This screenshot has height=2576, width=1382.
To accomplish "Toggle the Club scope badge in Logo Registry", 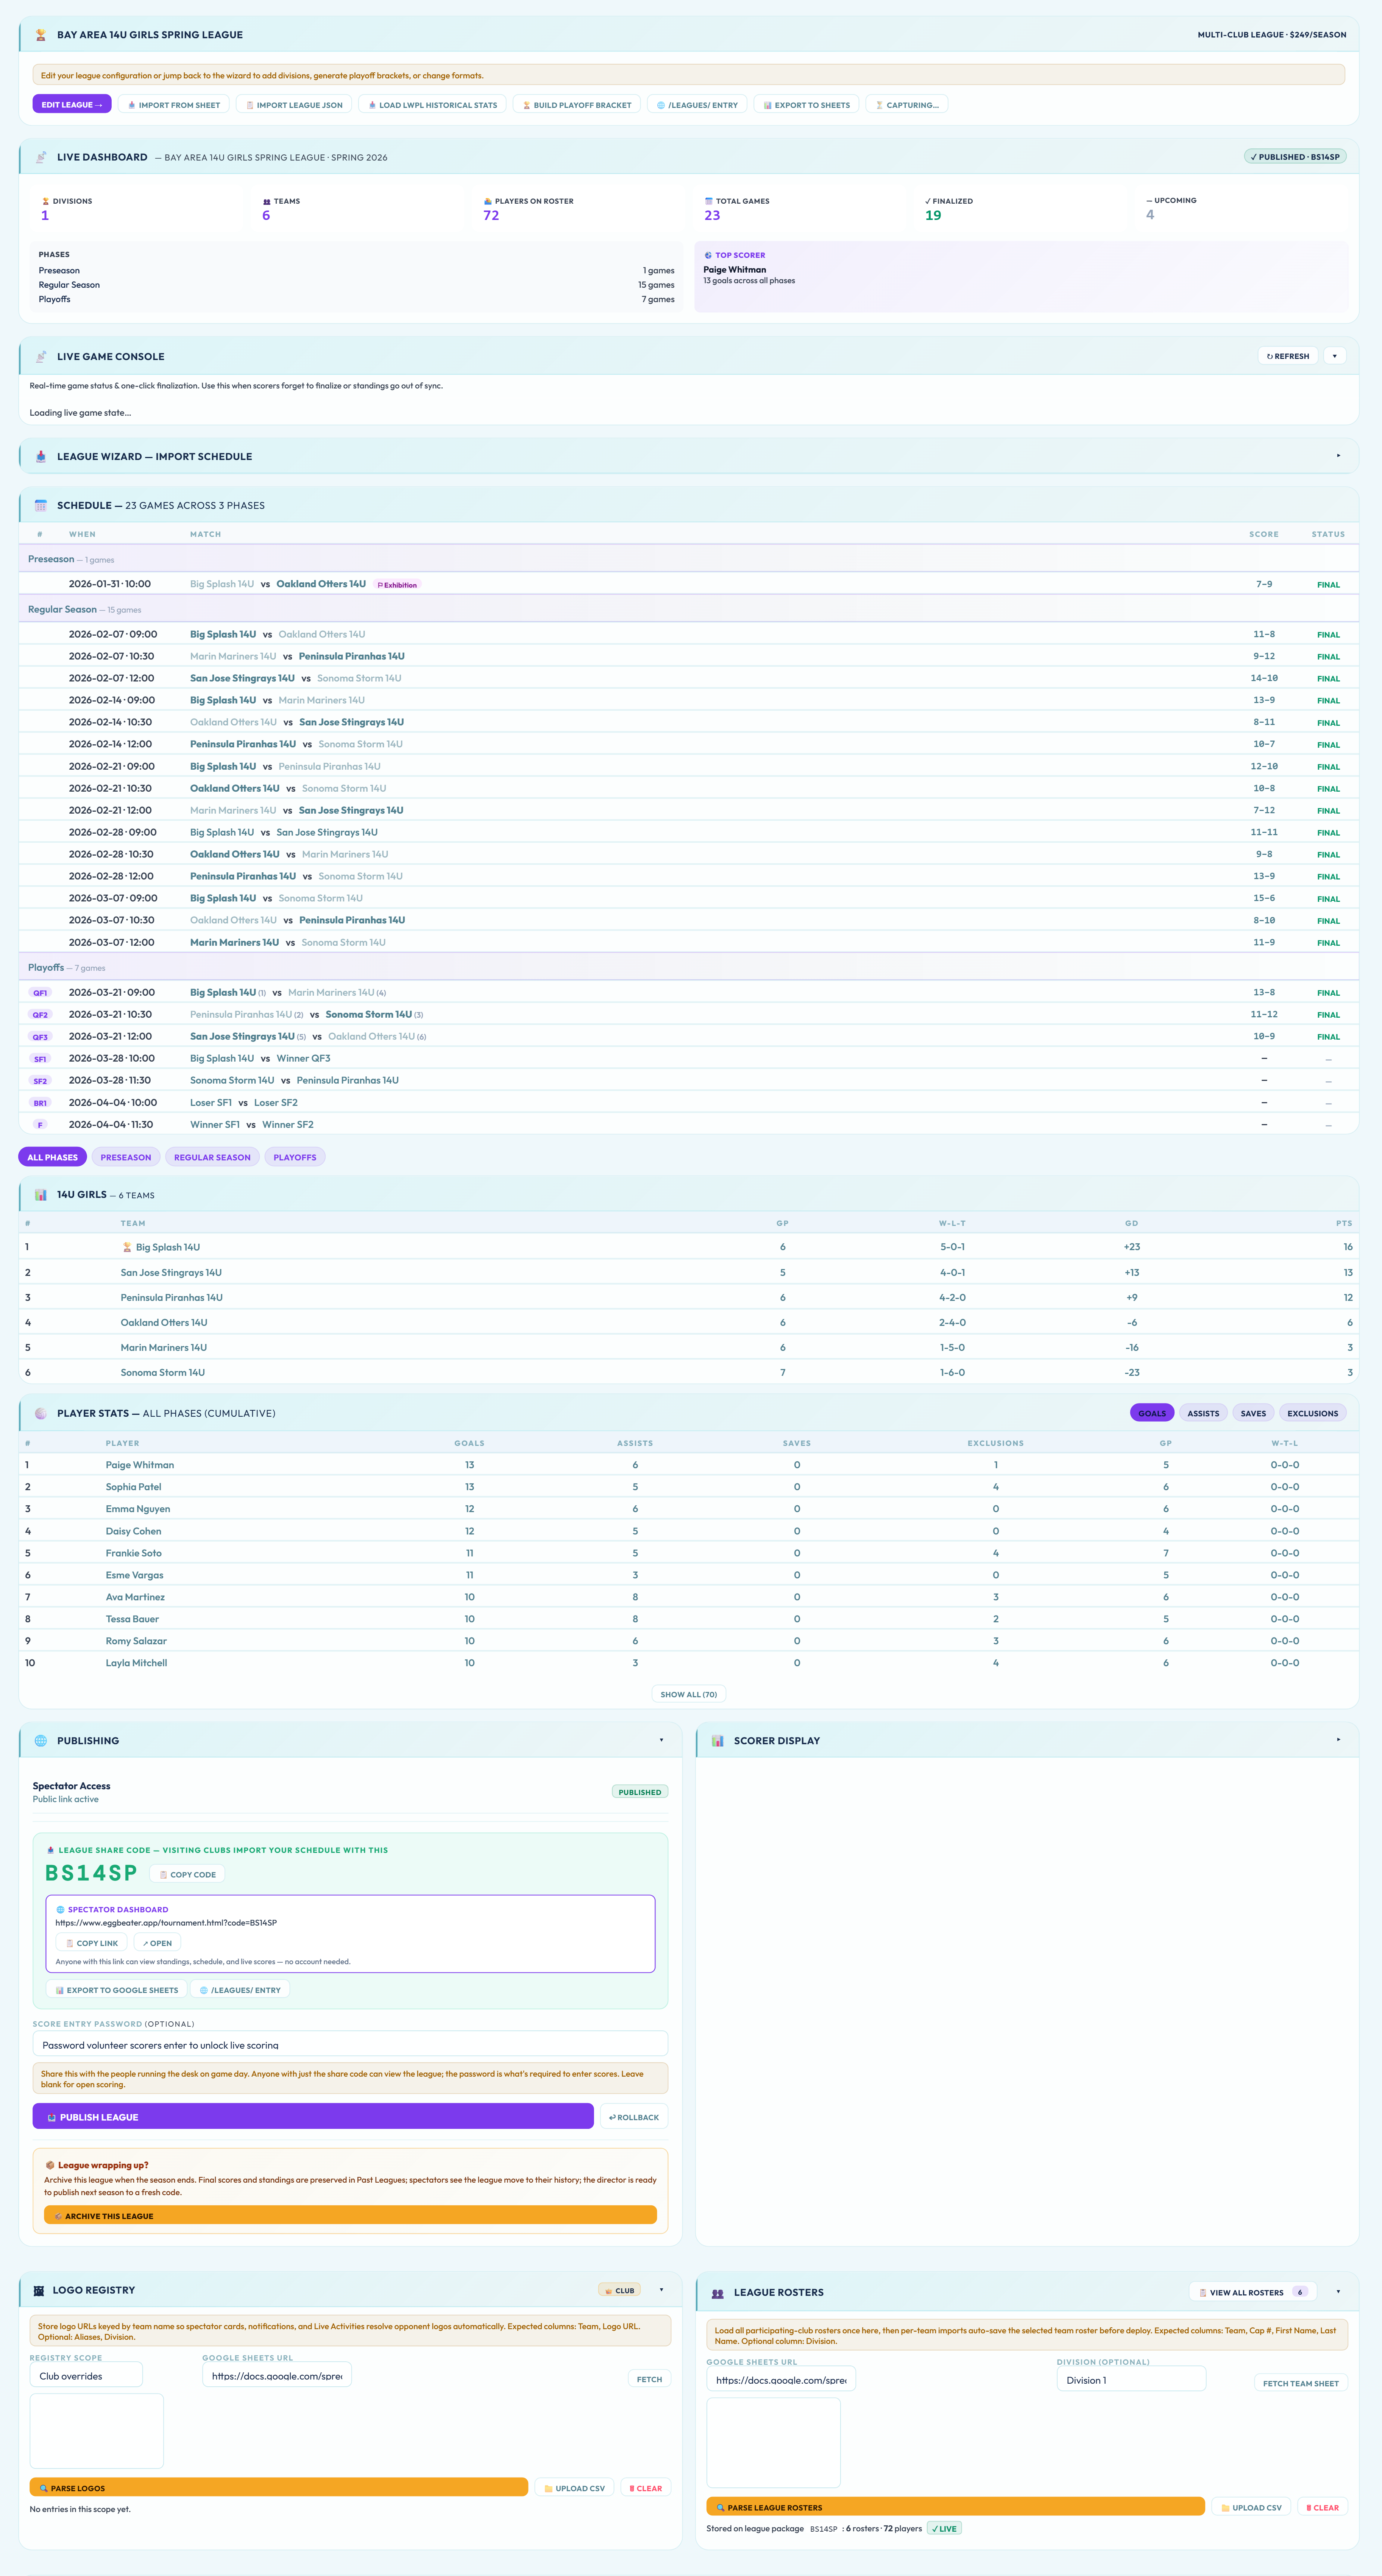I will point(620,2290).
